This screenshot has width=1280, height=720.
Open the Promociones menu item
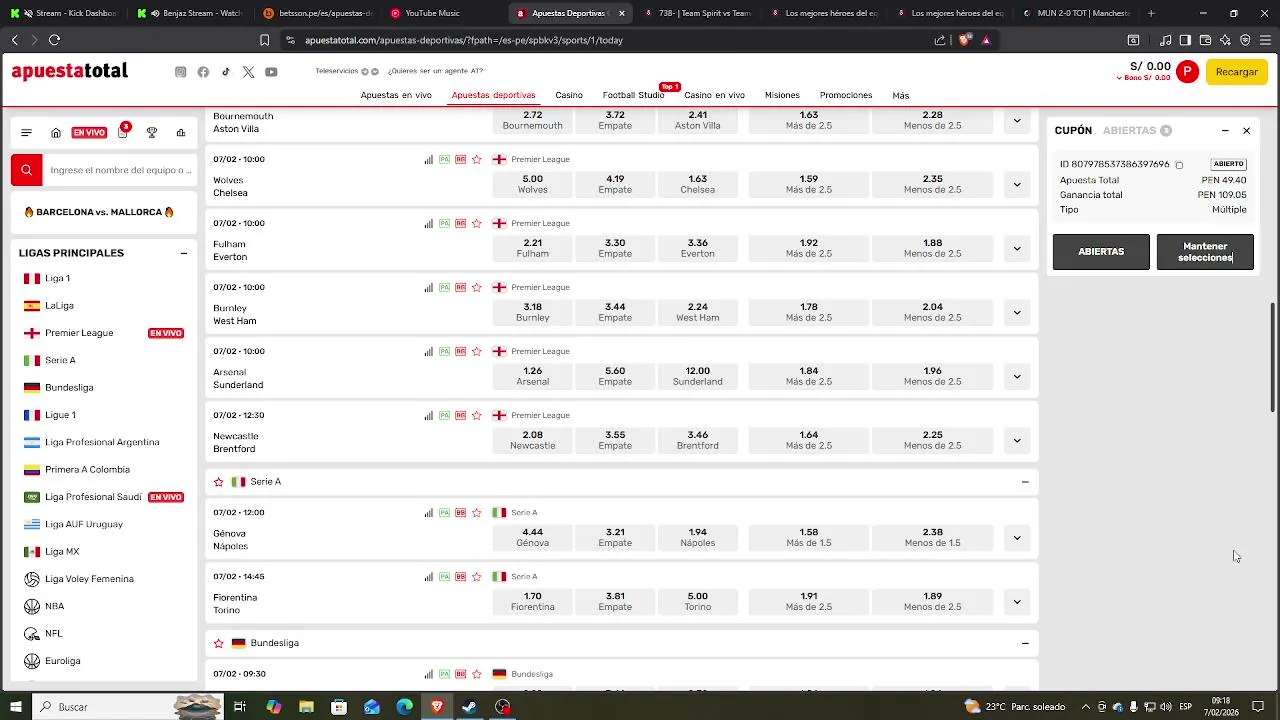click(x=846, y=95)
